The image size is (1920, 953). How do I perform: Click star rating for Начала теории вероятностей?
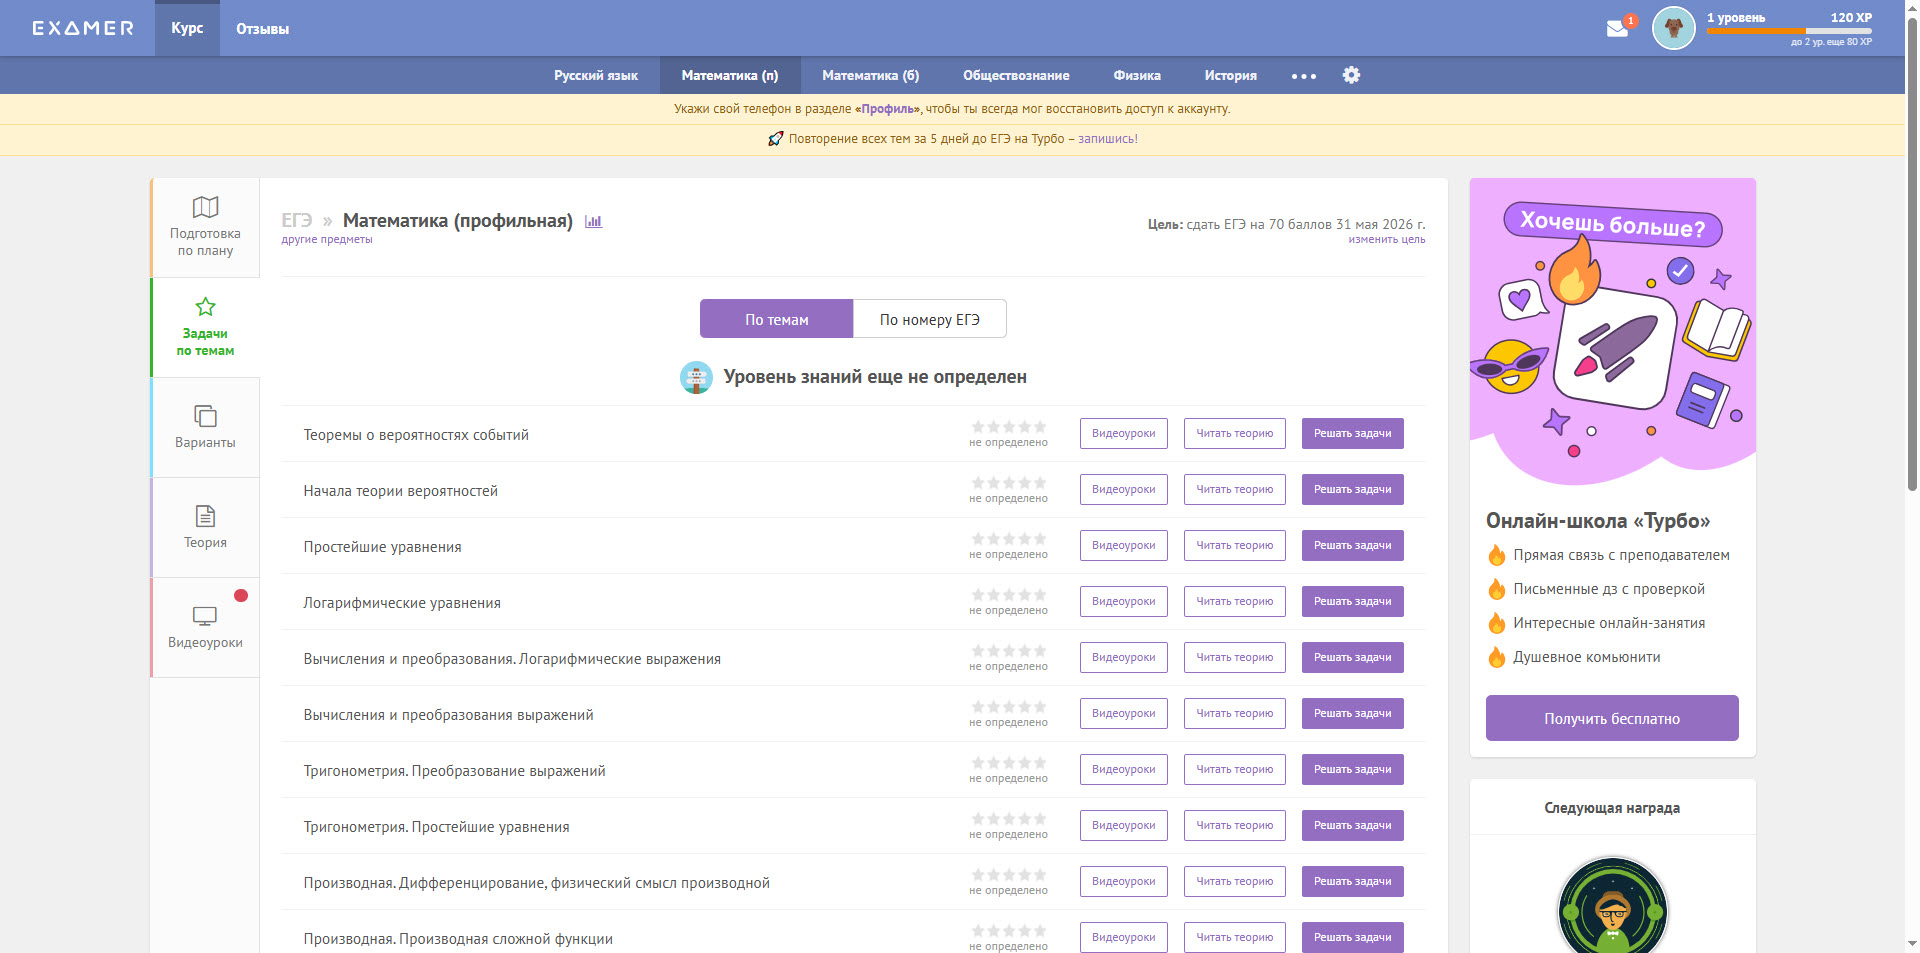[1009, 483]
